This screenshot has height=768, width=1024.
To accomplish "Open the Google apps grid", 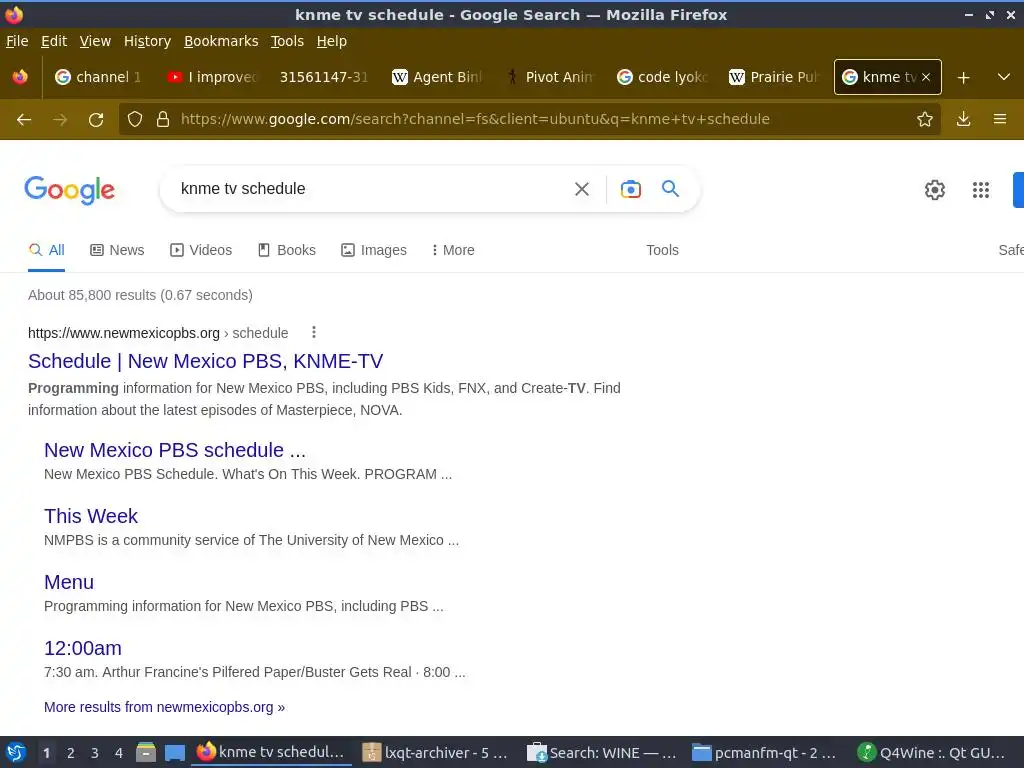I will click(981, 190).
